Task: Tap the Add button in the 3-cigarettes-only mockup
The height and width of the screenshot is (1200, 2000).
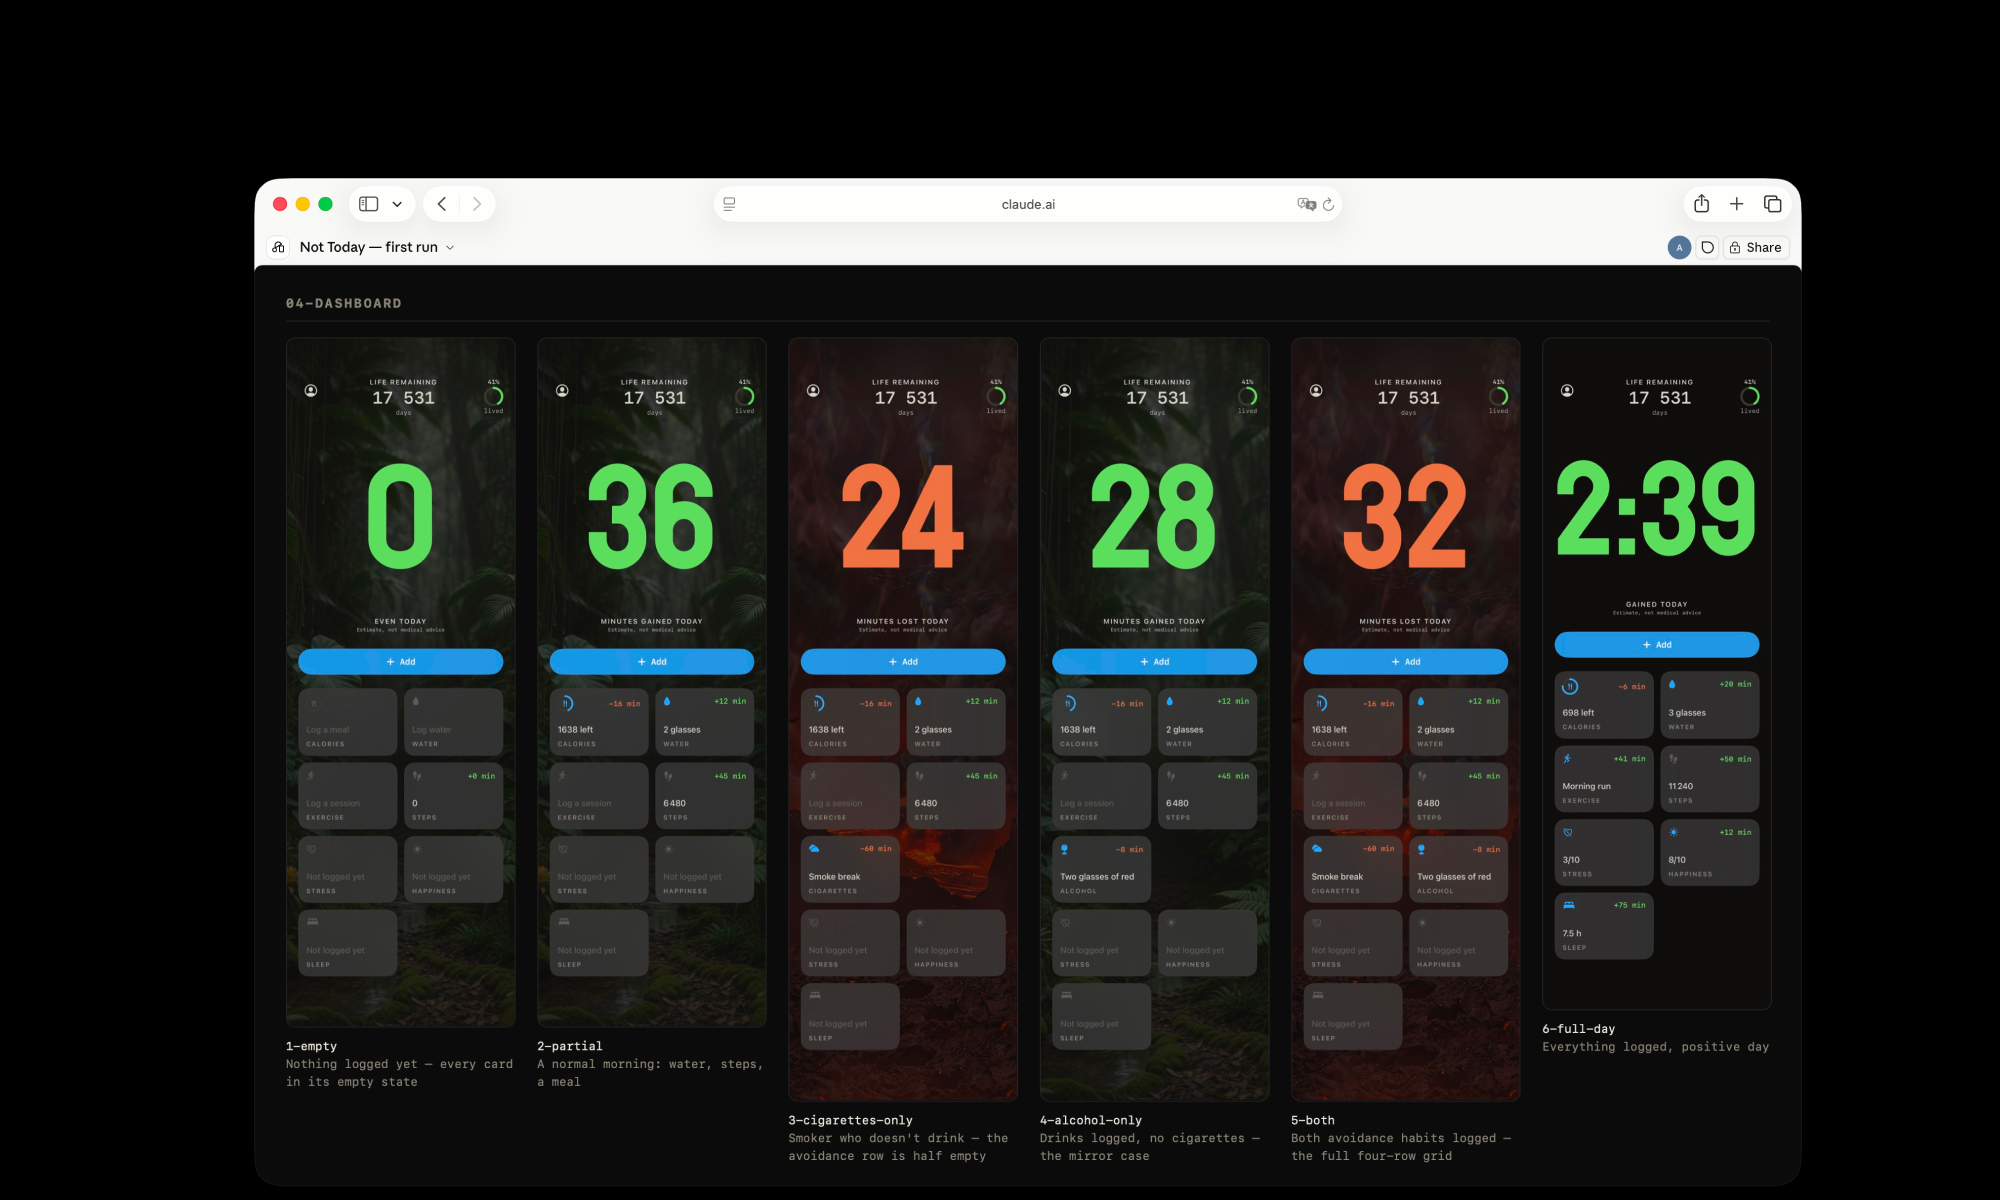Action: (903, 662)
